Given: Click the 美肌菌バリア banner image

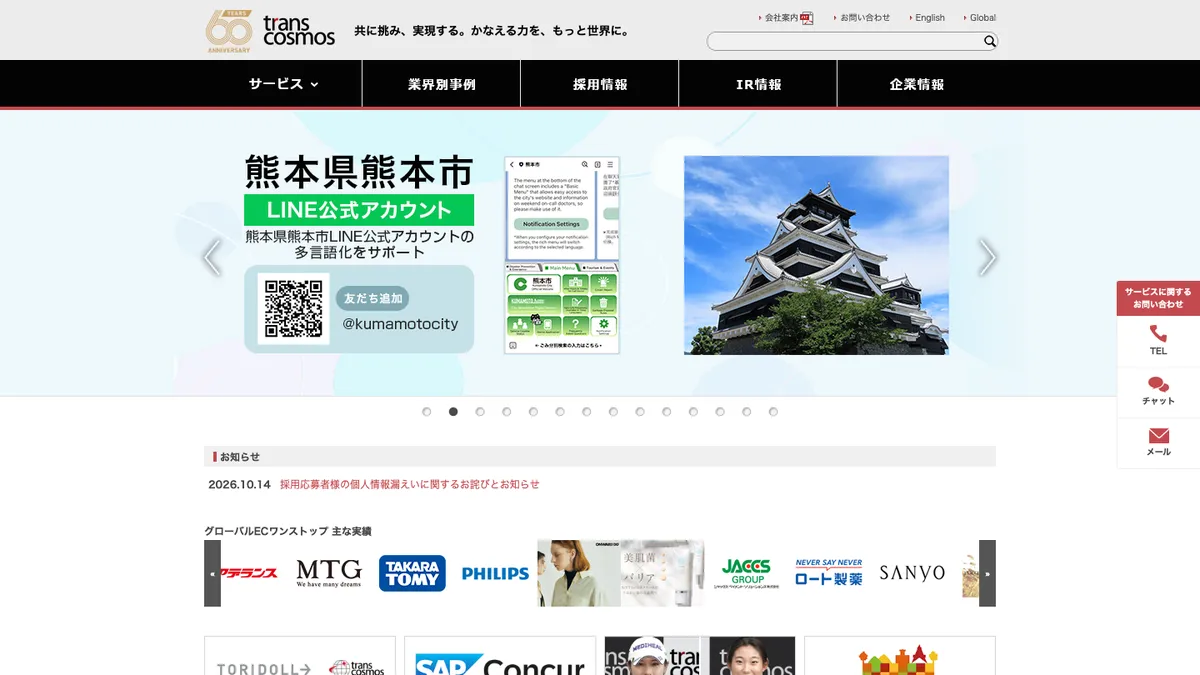Looking at the screenshot, I should tap(620, 573).
